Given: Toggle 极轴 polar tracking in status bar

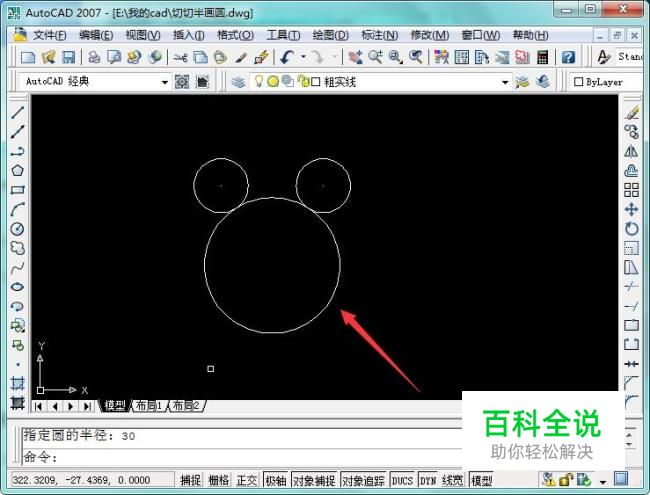Looking at the screenshot, I should point(276,480).
